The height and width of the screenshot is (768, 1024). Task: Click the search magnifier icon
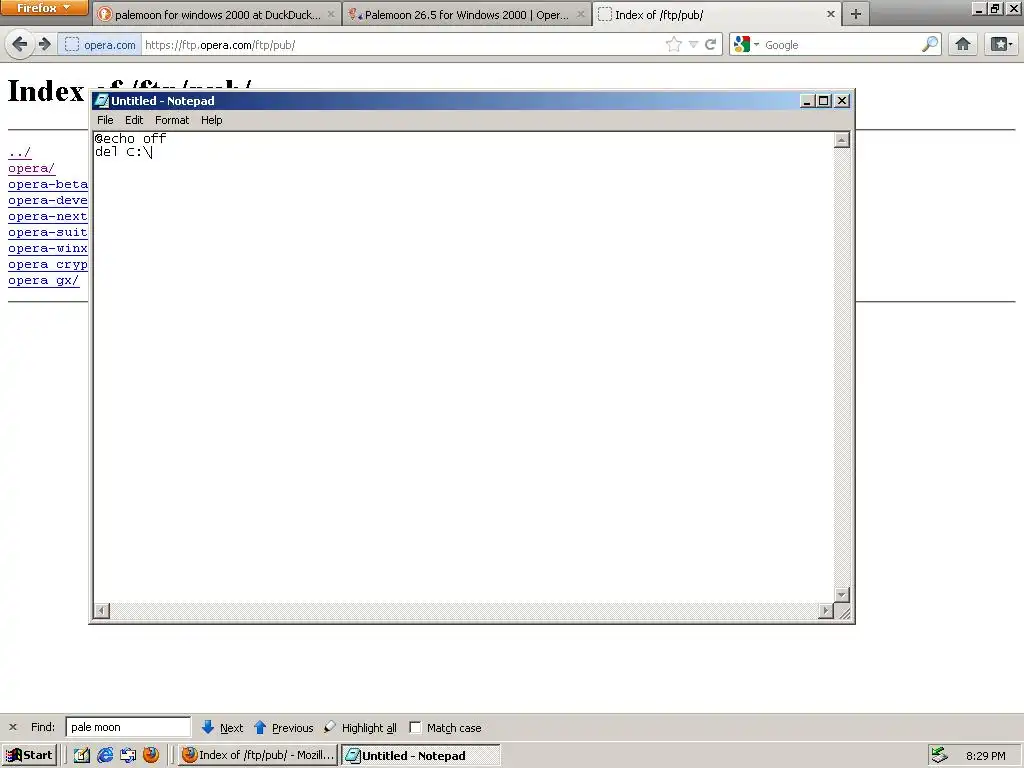pos(929,44)
